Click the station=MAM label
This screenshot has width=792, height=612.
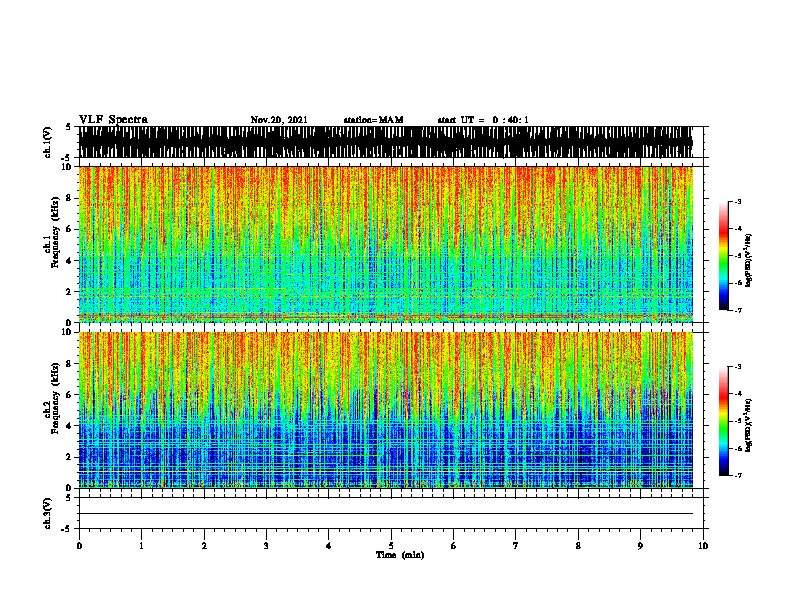pyautogui.click(x=373, y=120)
